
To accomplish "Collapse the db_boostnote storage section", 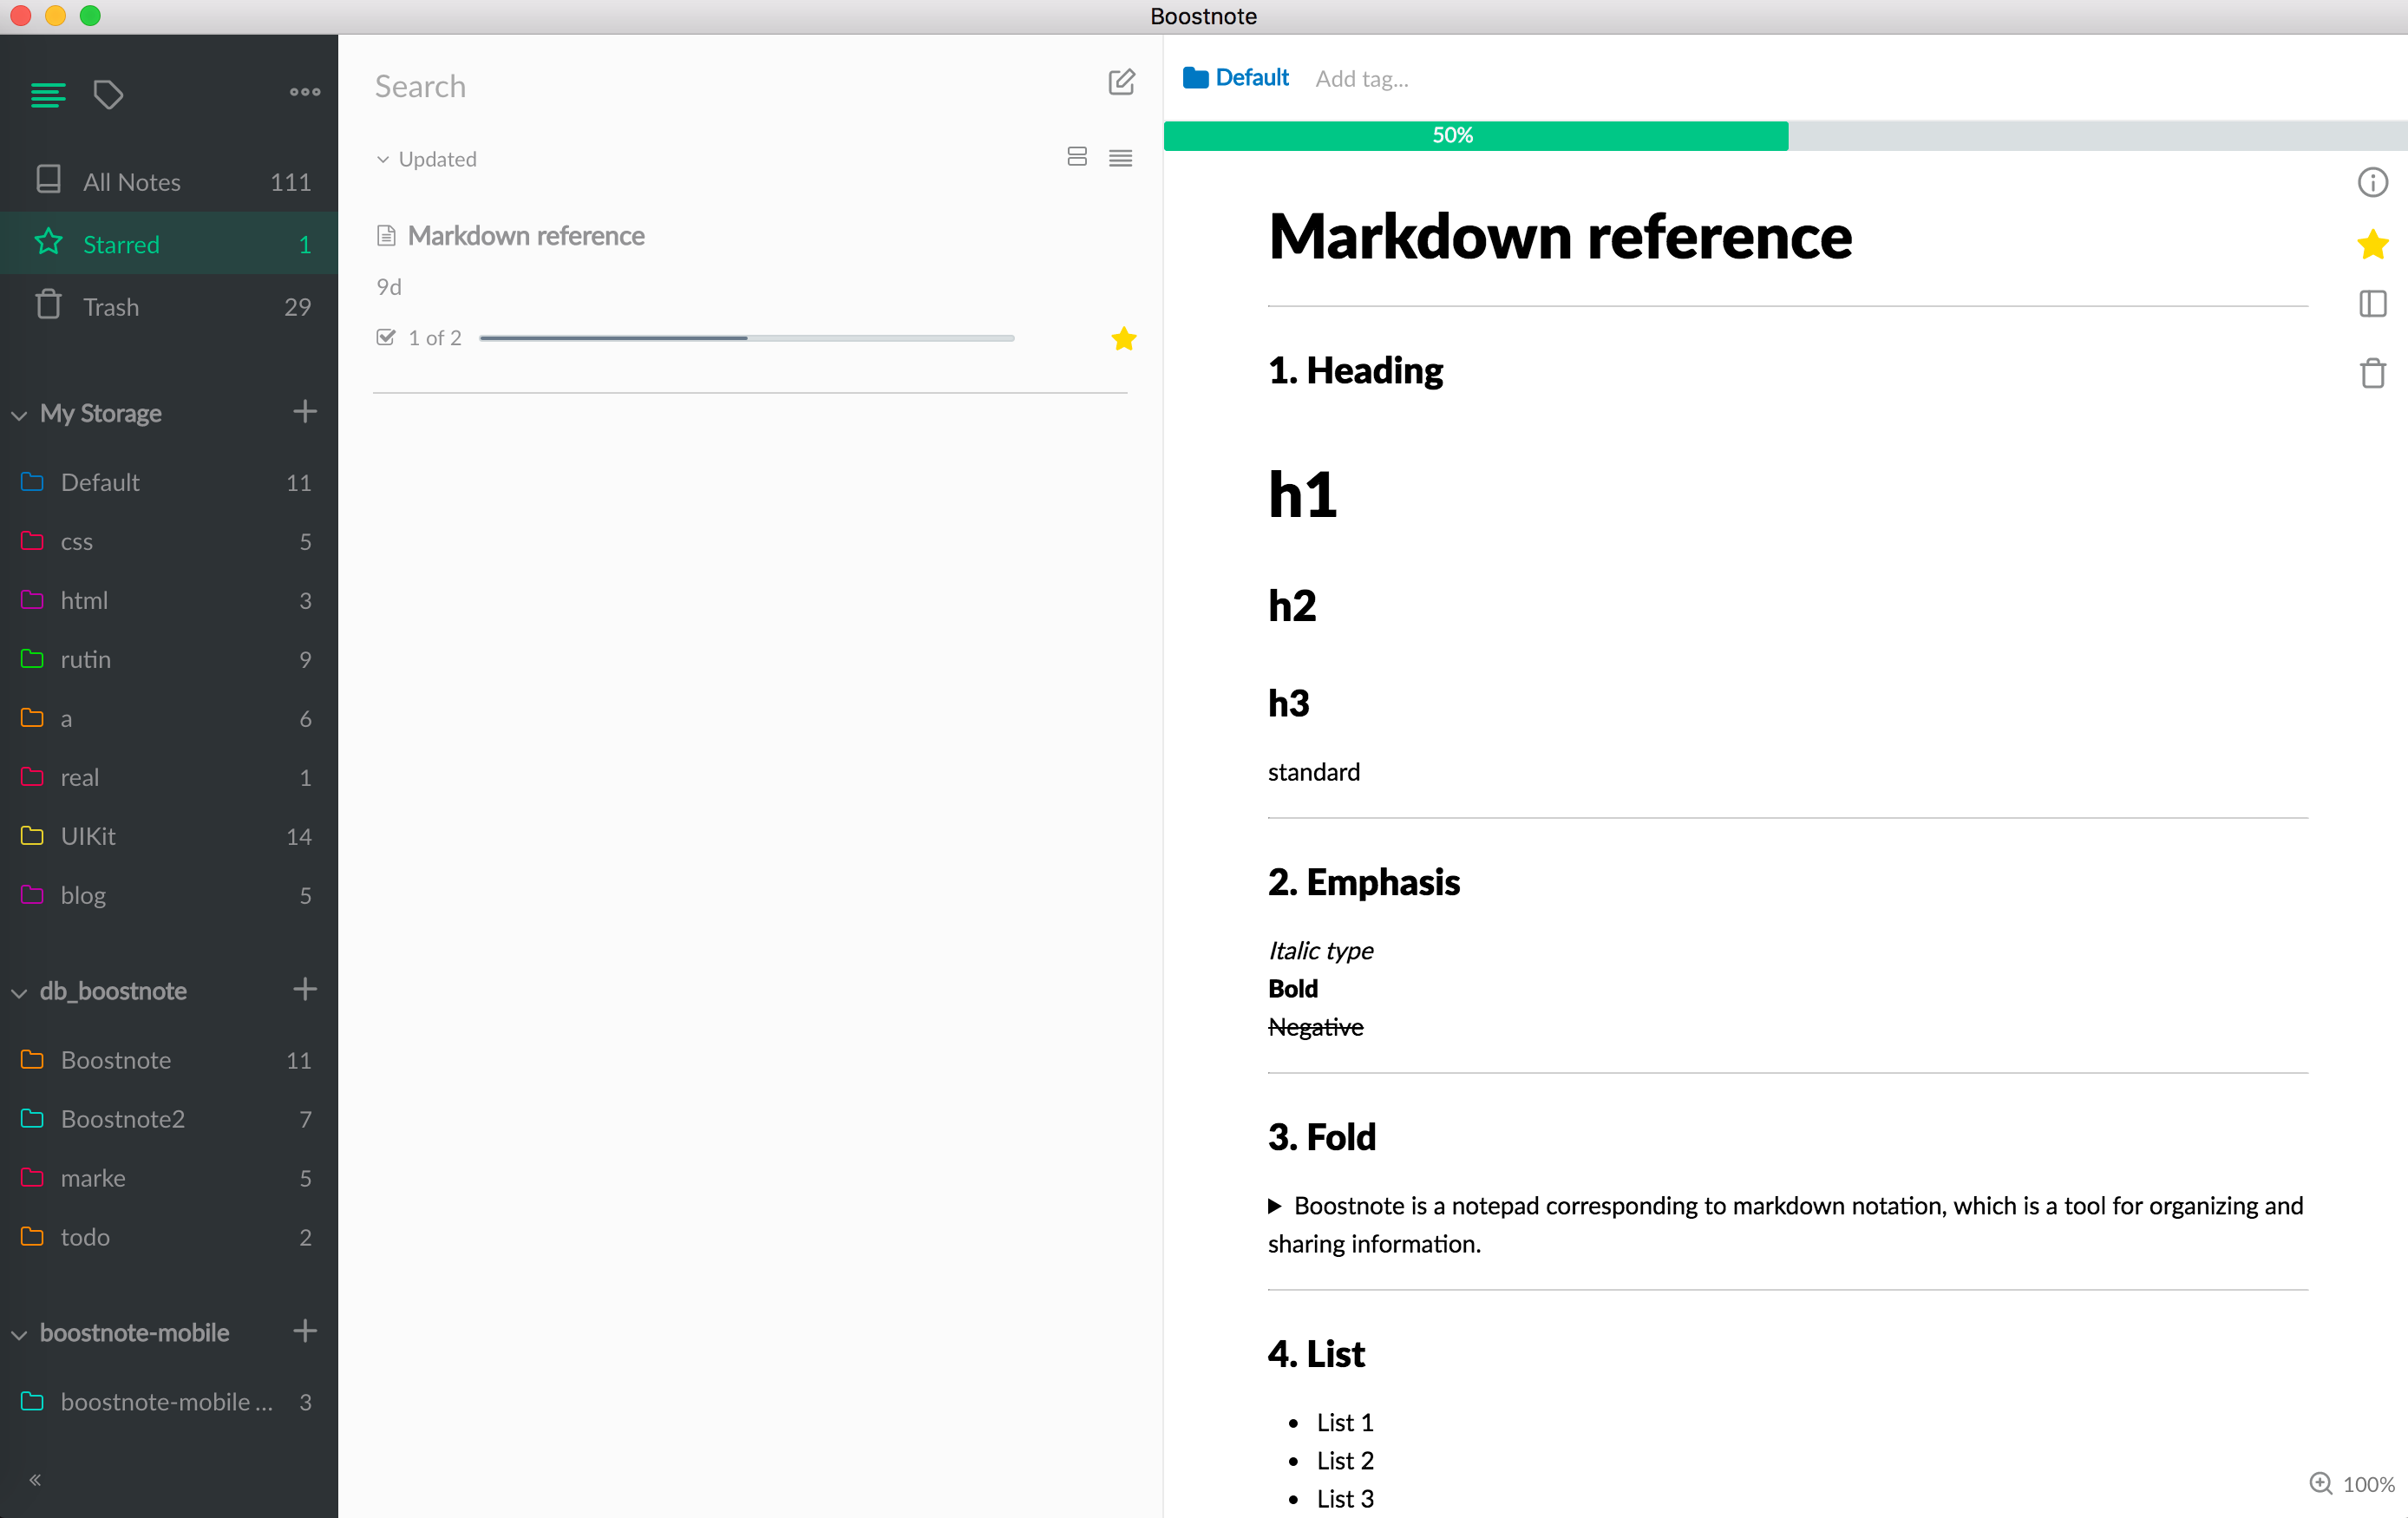I will coord(19,993).
